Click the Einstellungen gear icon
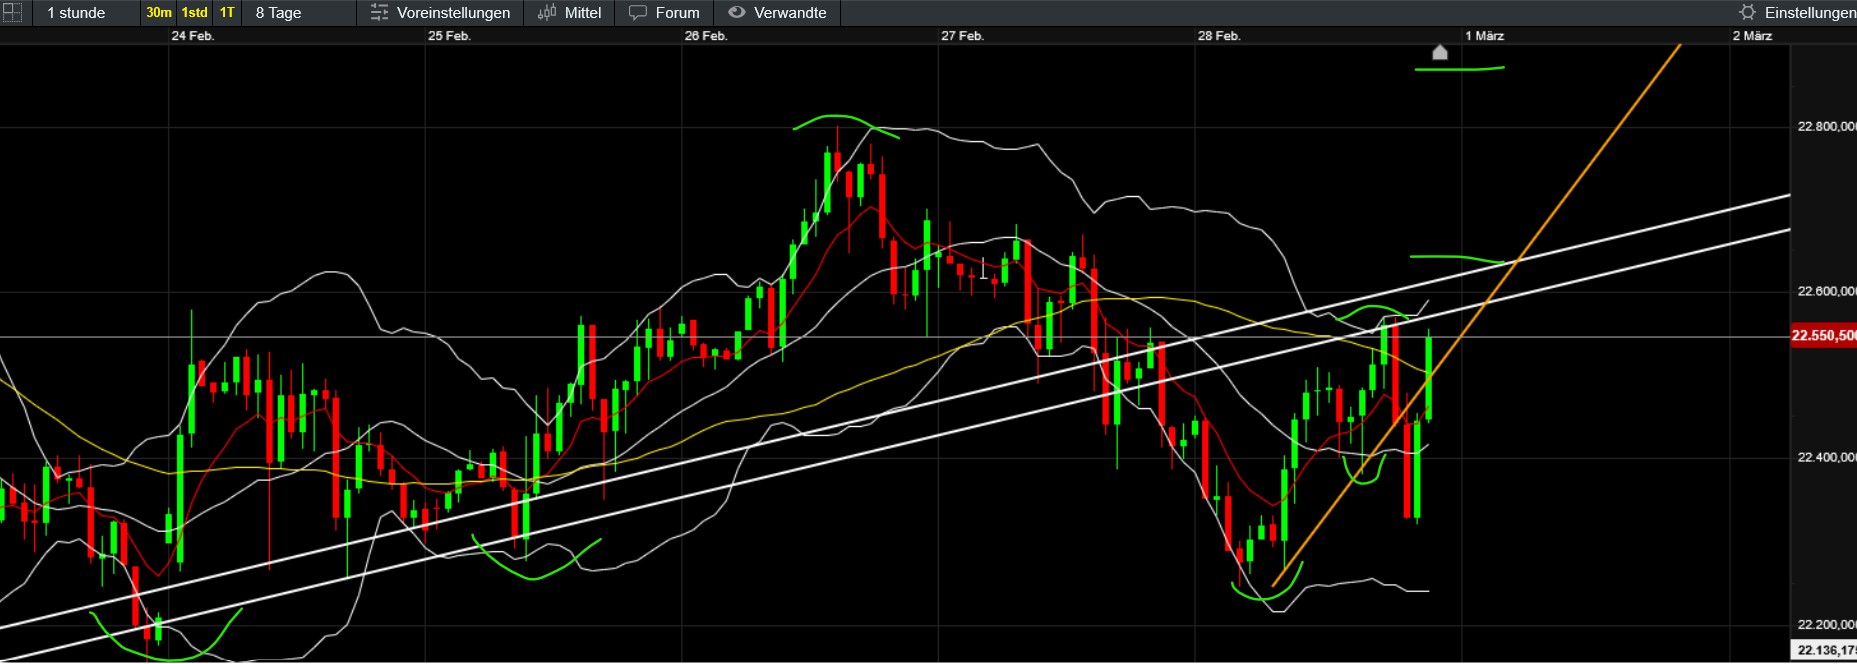 (1748, 13)
